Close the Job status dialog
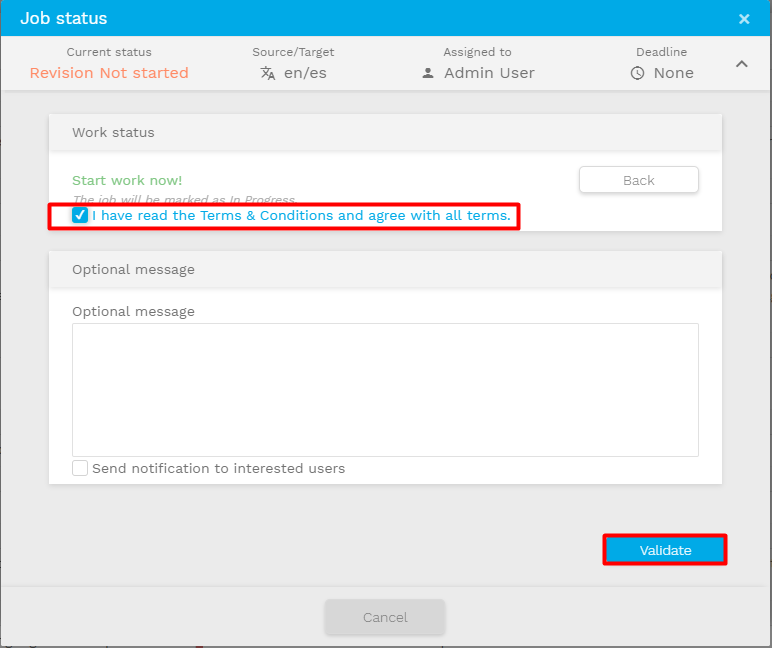The width and height of the screenshot is (772, 648). [743, 19]
